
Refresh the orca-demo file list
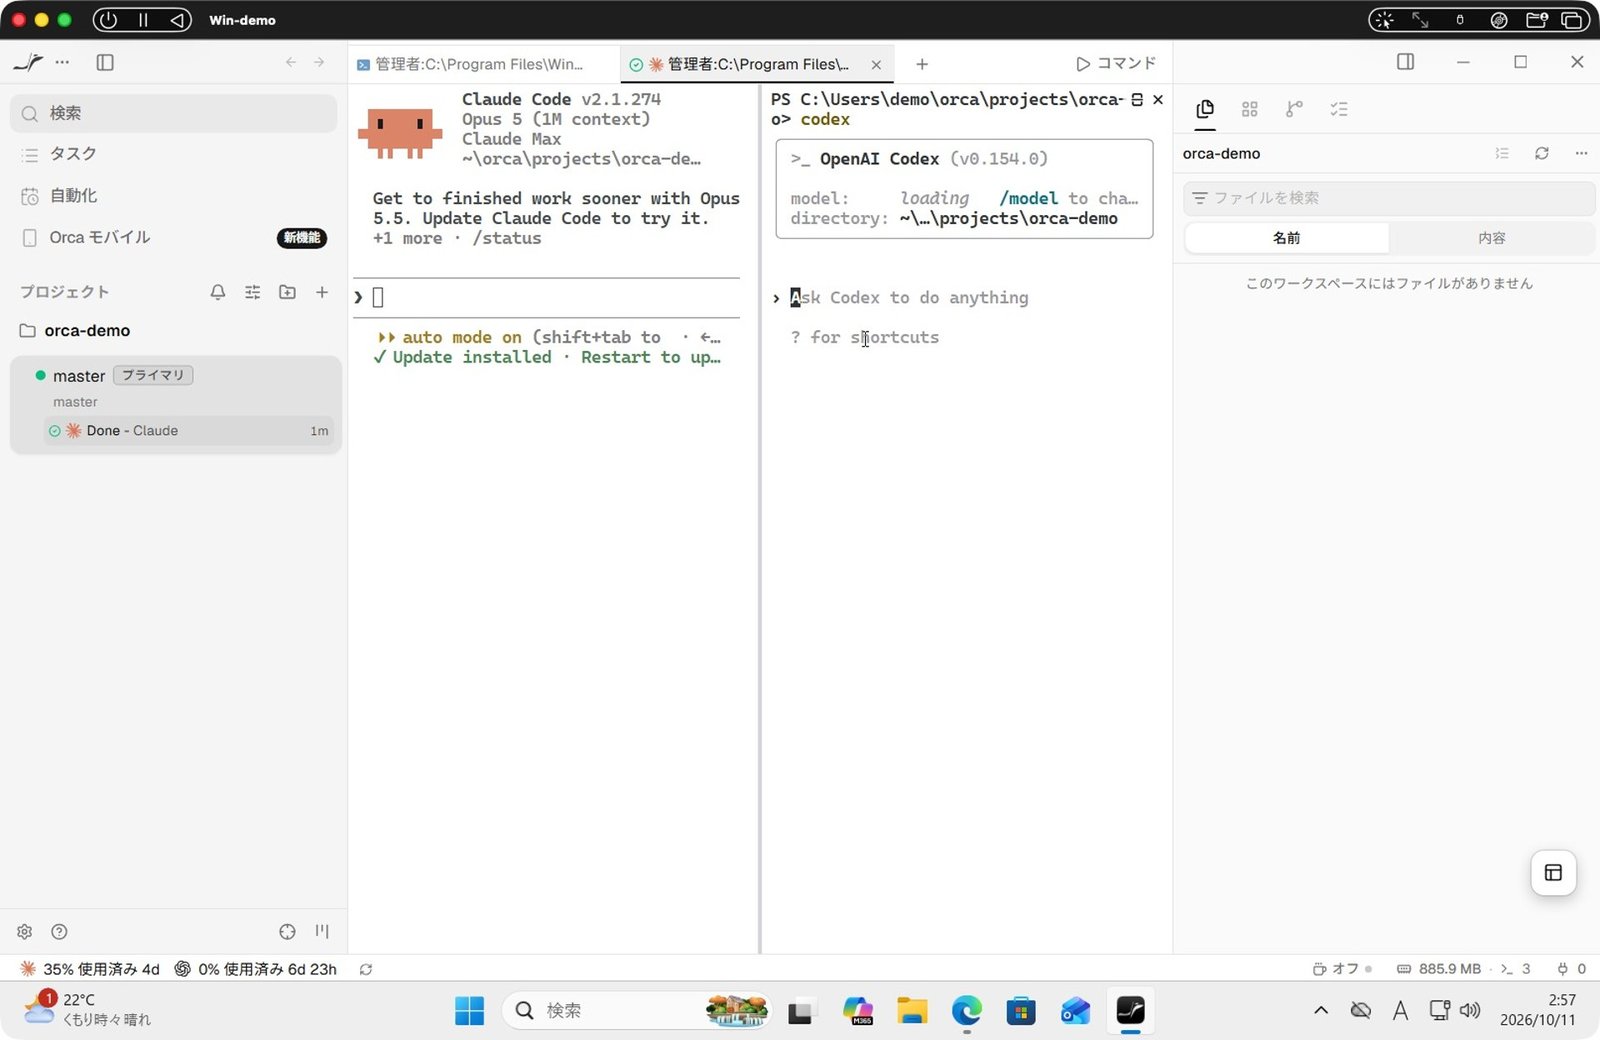pyautogui.click(x=1542, y=153)
